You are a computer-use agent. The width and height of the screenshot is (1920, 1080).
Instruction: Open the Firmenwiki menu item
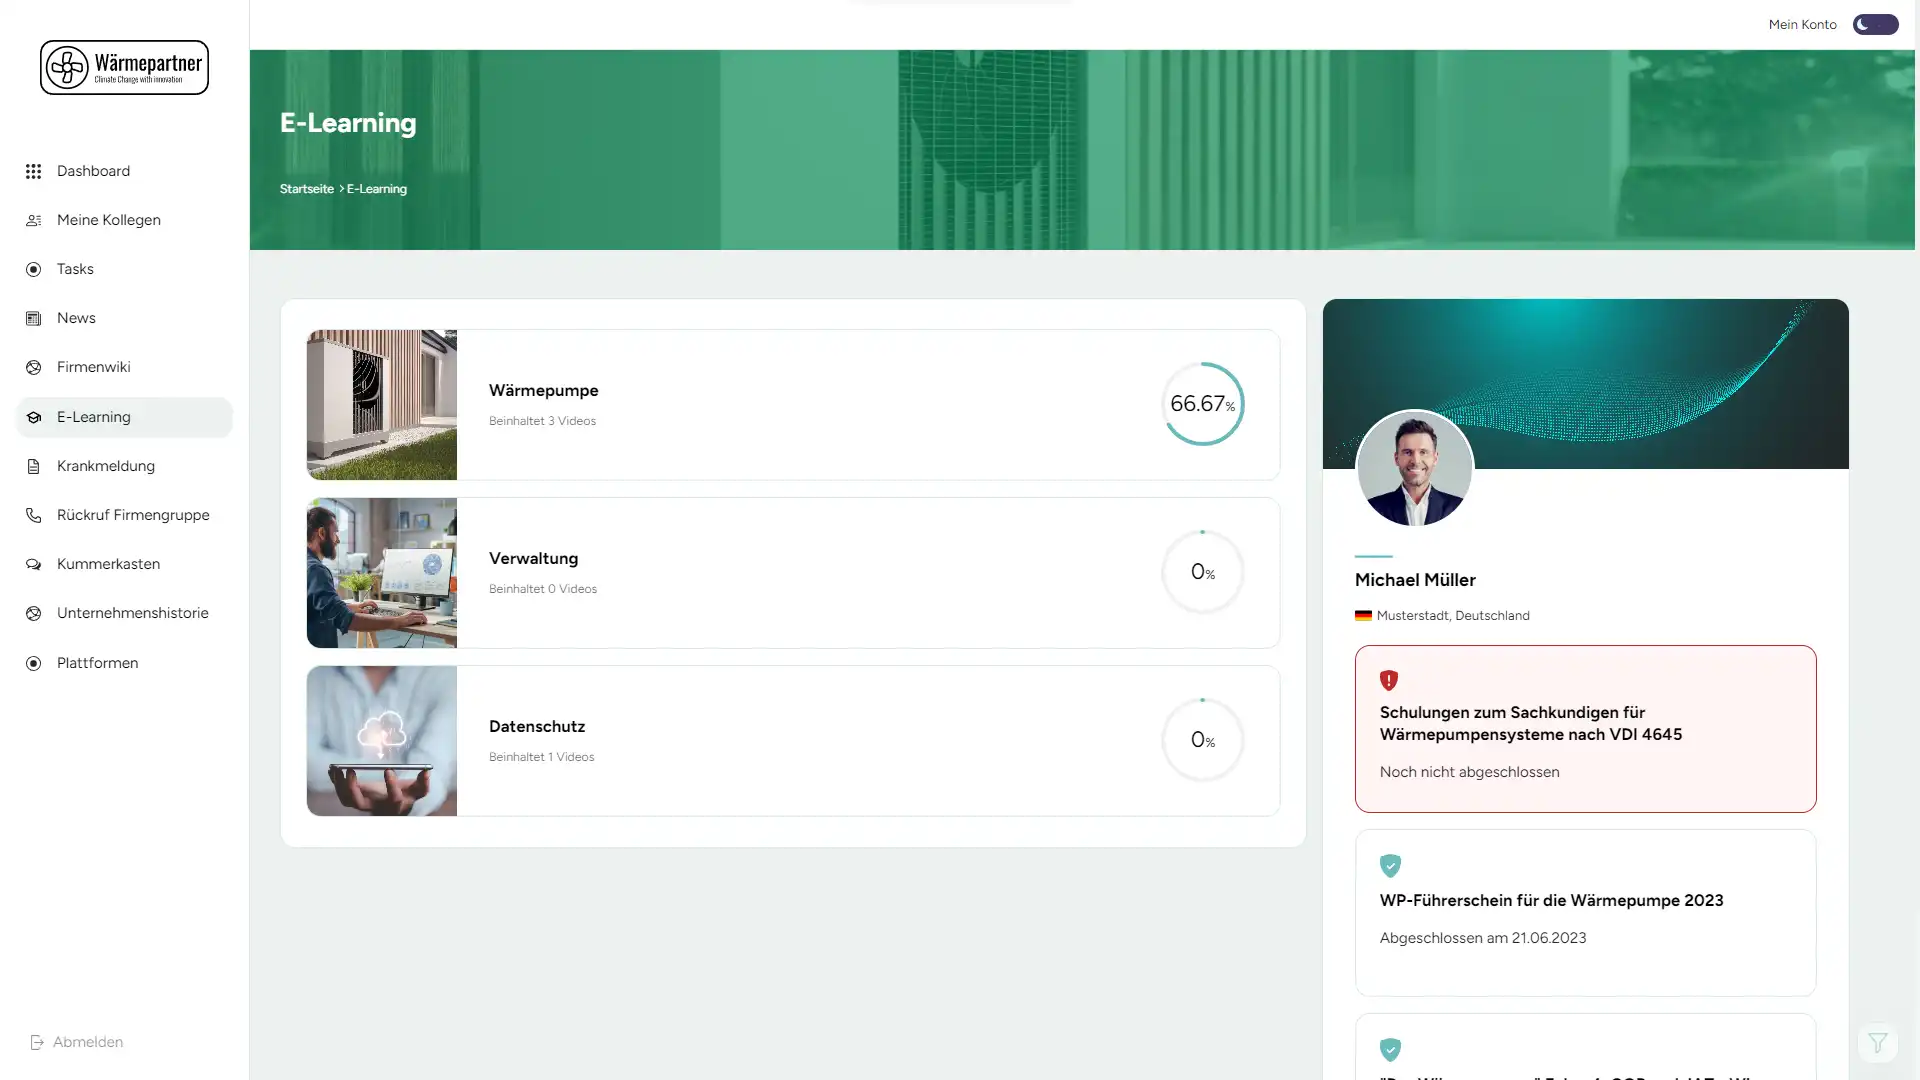(93, 367)
